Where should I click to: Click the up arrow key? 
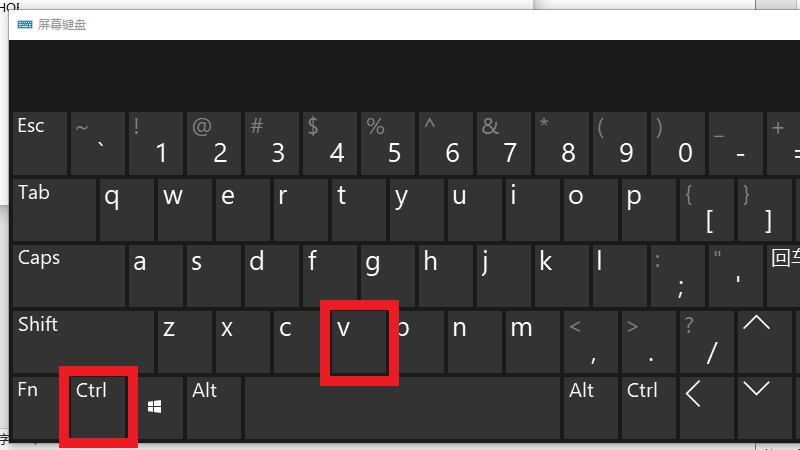[x=763, y=342]
